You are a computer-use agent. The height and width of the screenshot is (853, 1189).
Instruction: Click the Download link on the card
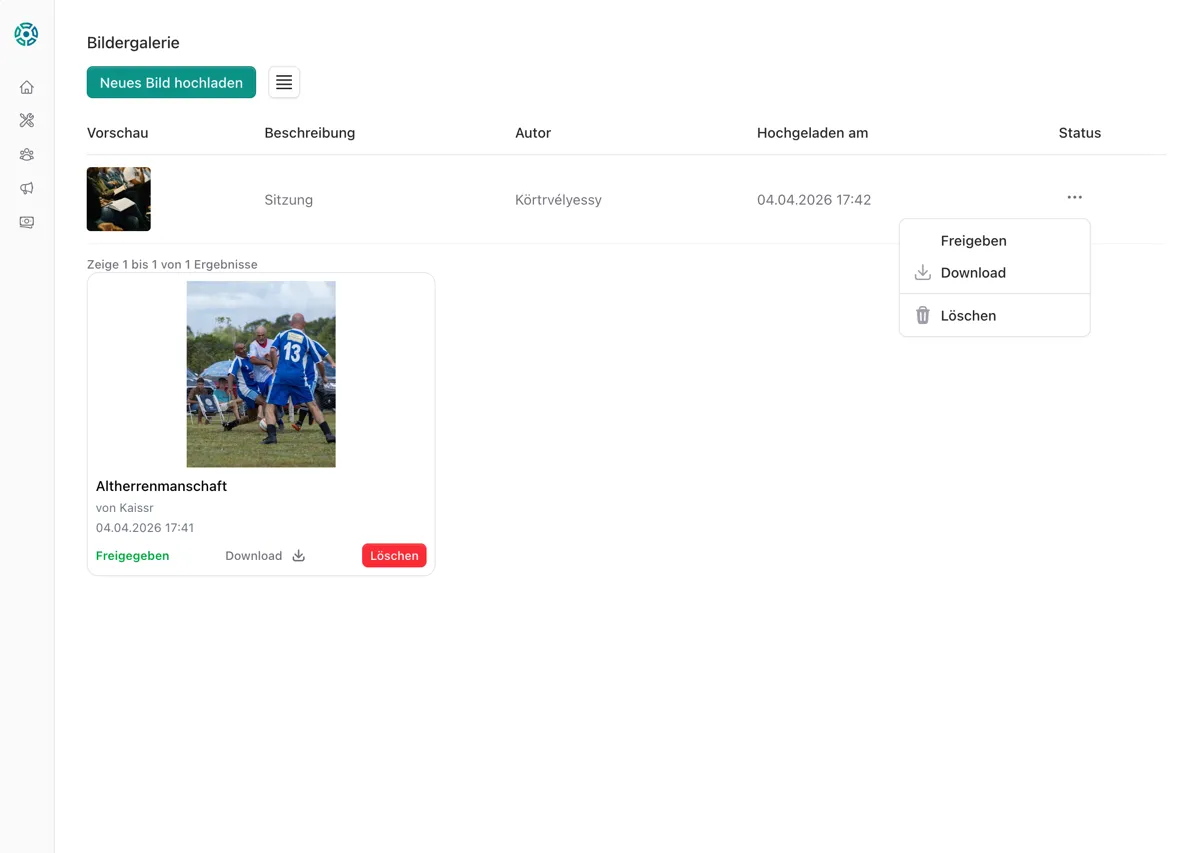(253, 556)
